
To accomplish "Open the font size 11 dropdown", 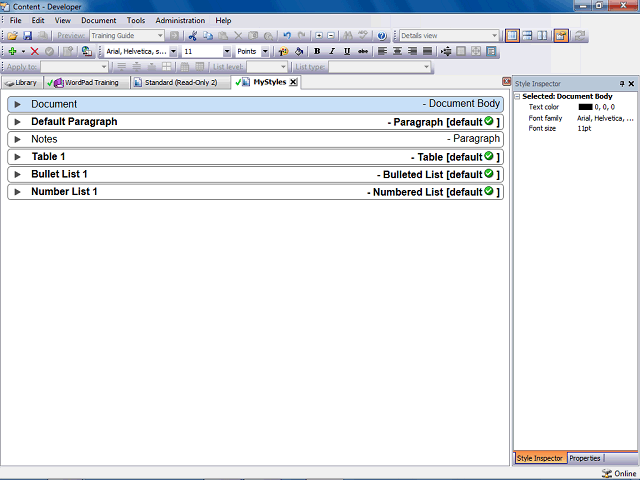I will (x=227, y=51).
